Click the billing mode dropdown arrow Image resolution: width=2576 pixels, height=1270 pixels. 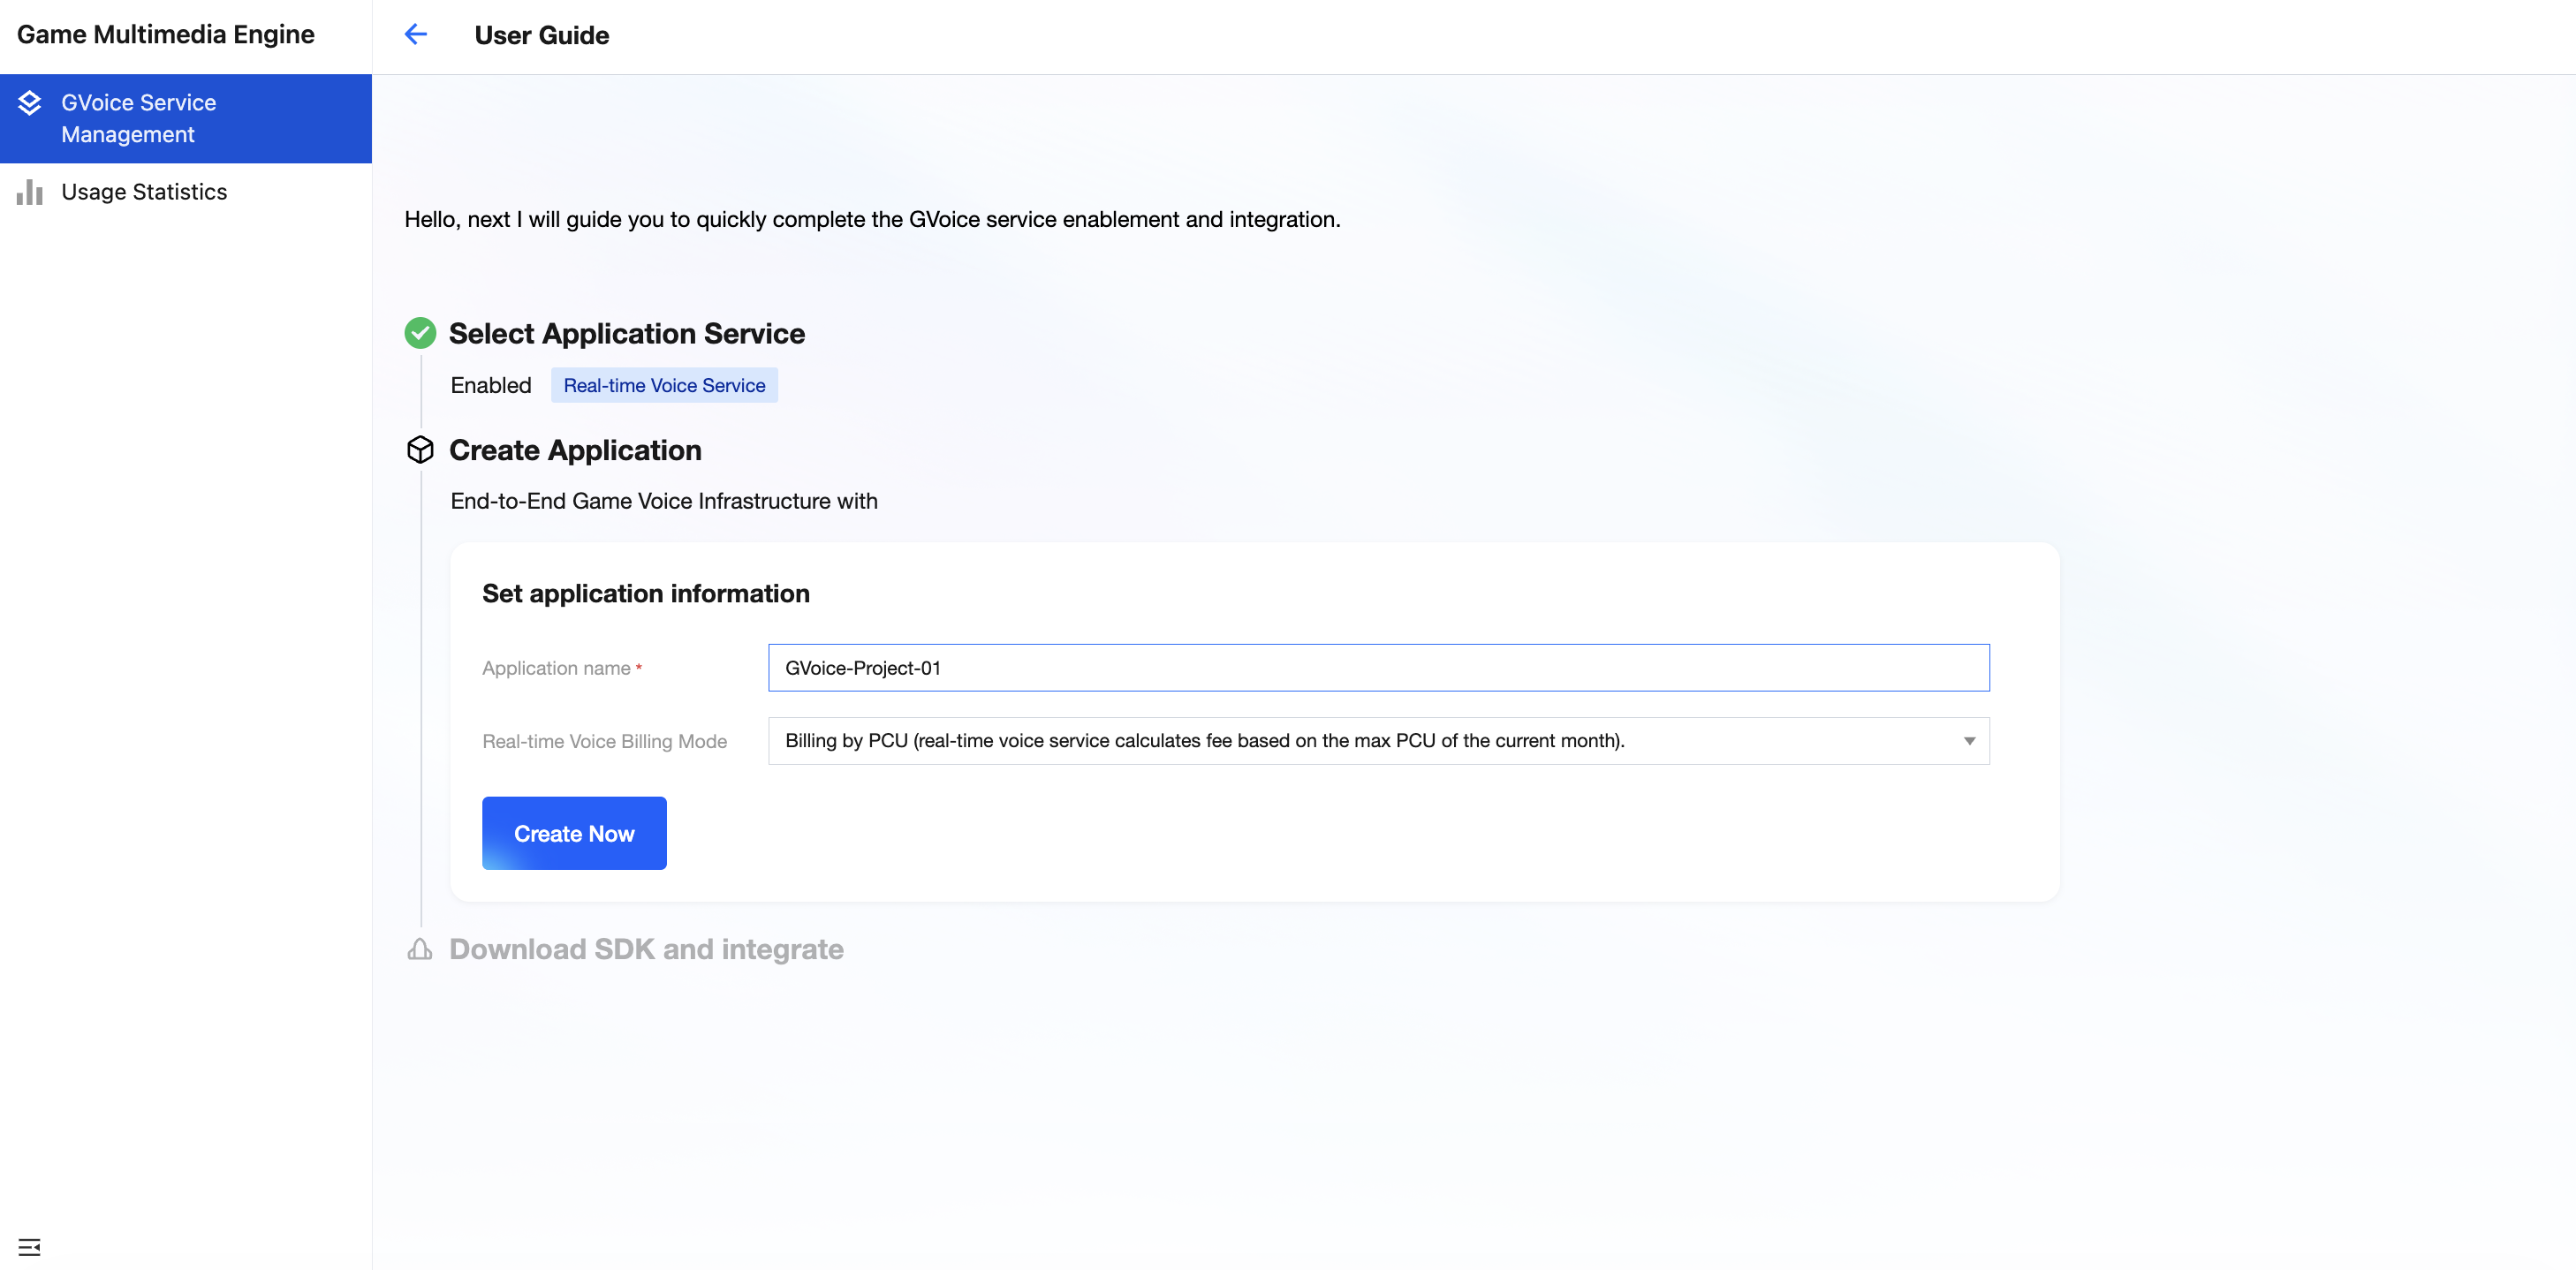pos(1969,741)
